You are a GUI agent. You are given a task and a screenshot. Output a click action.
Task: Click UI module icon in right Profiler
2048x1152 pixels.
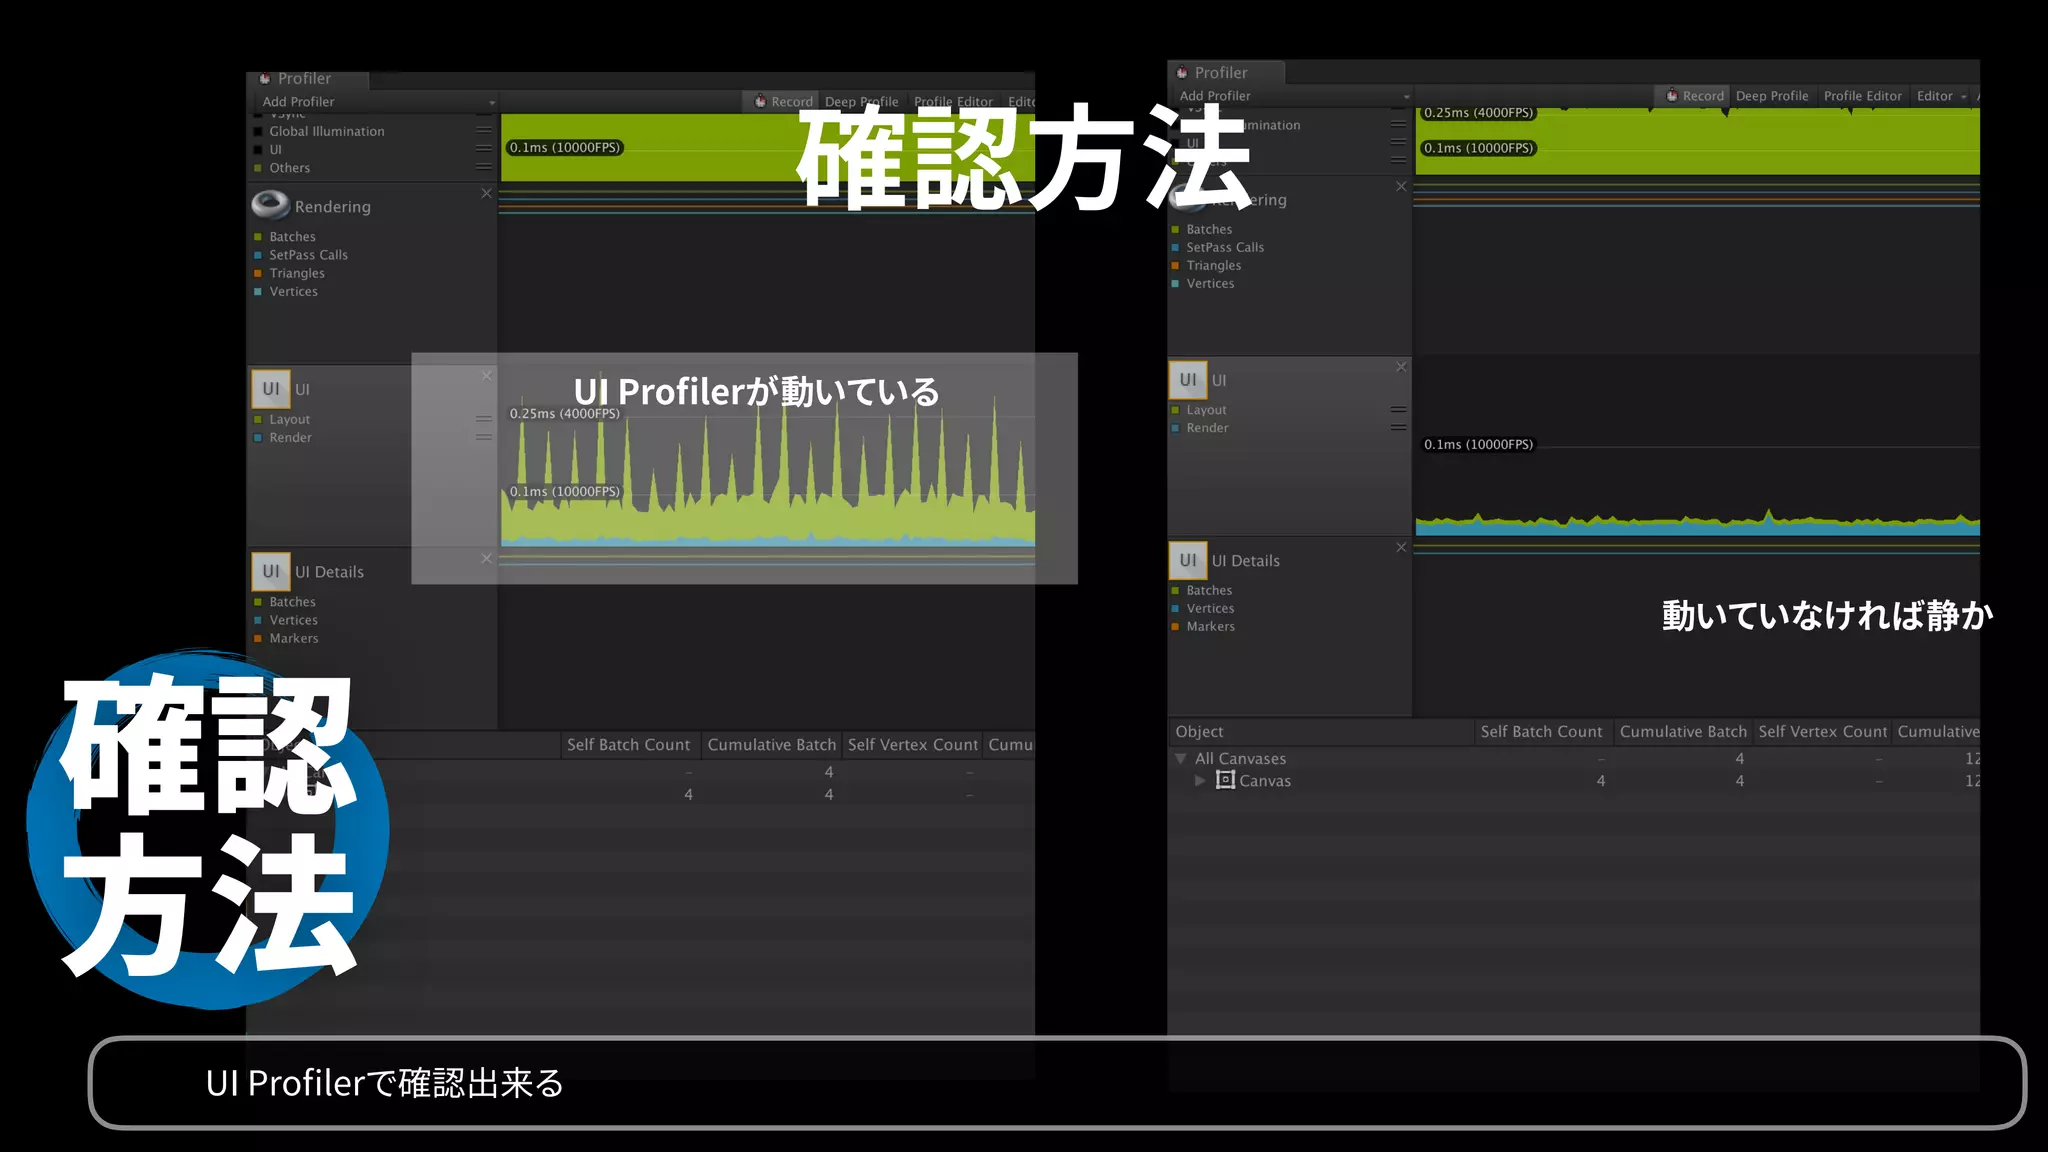(x=1188, y=380)
